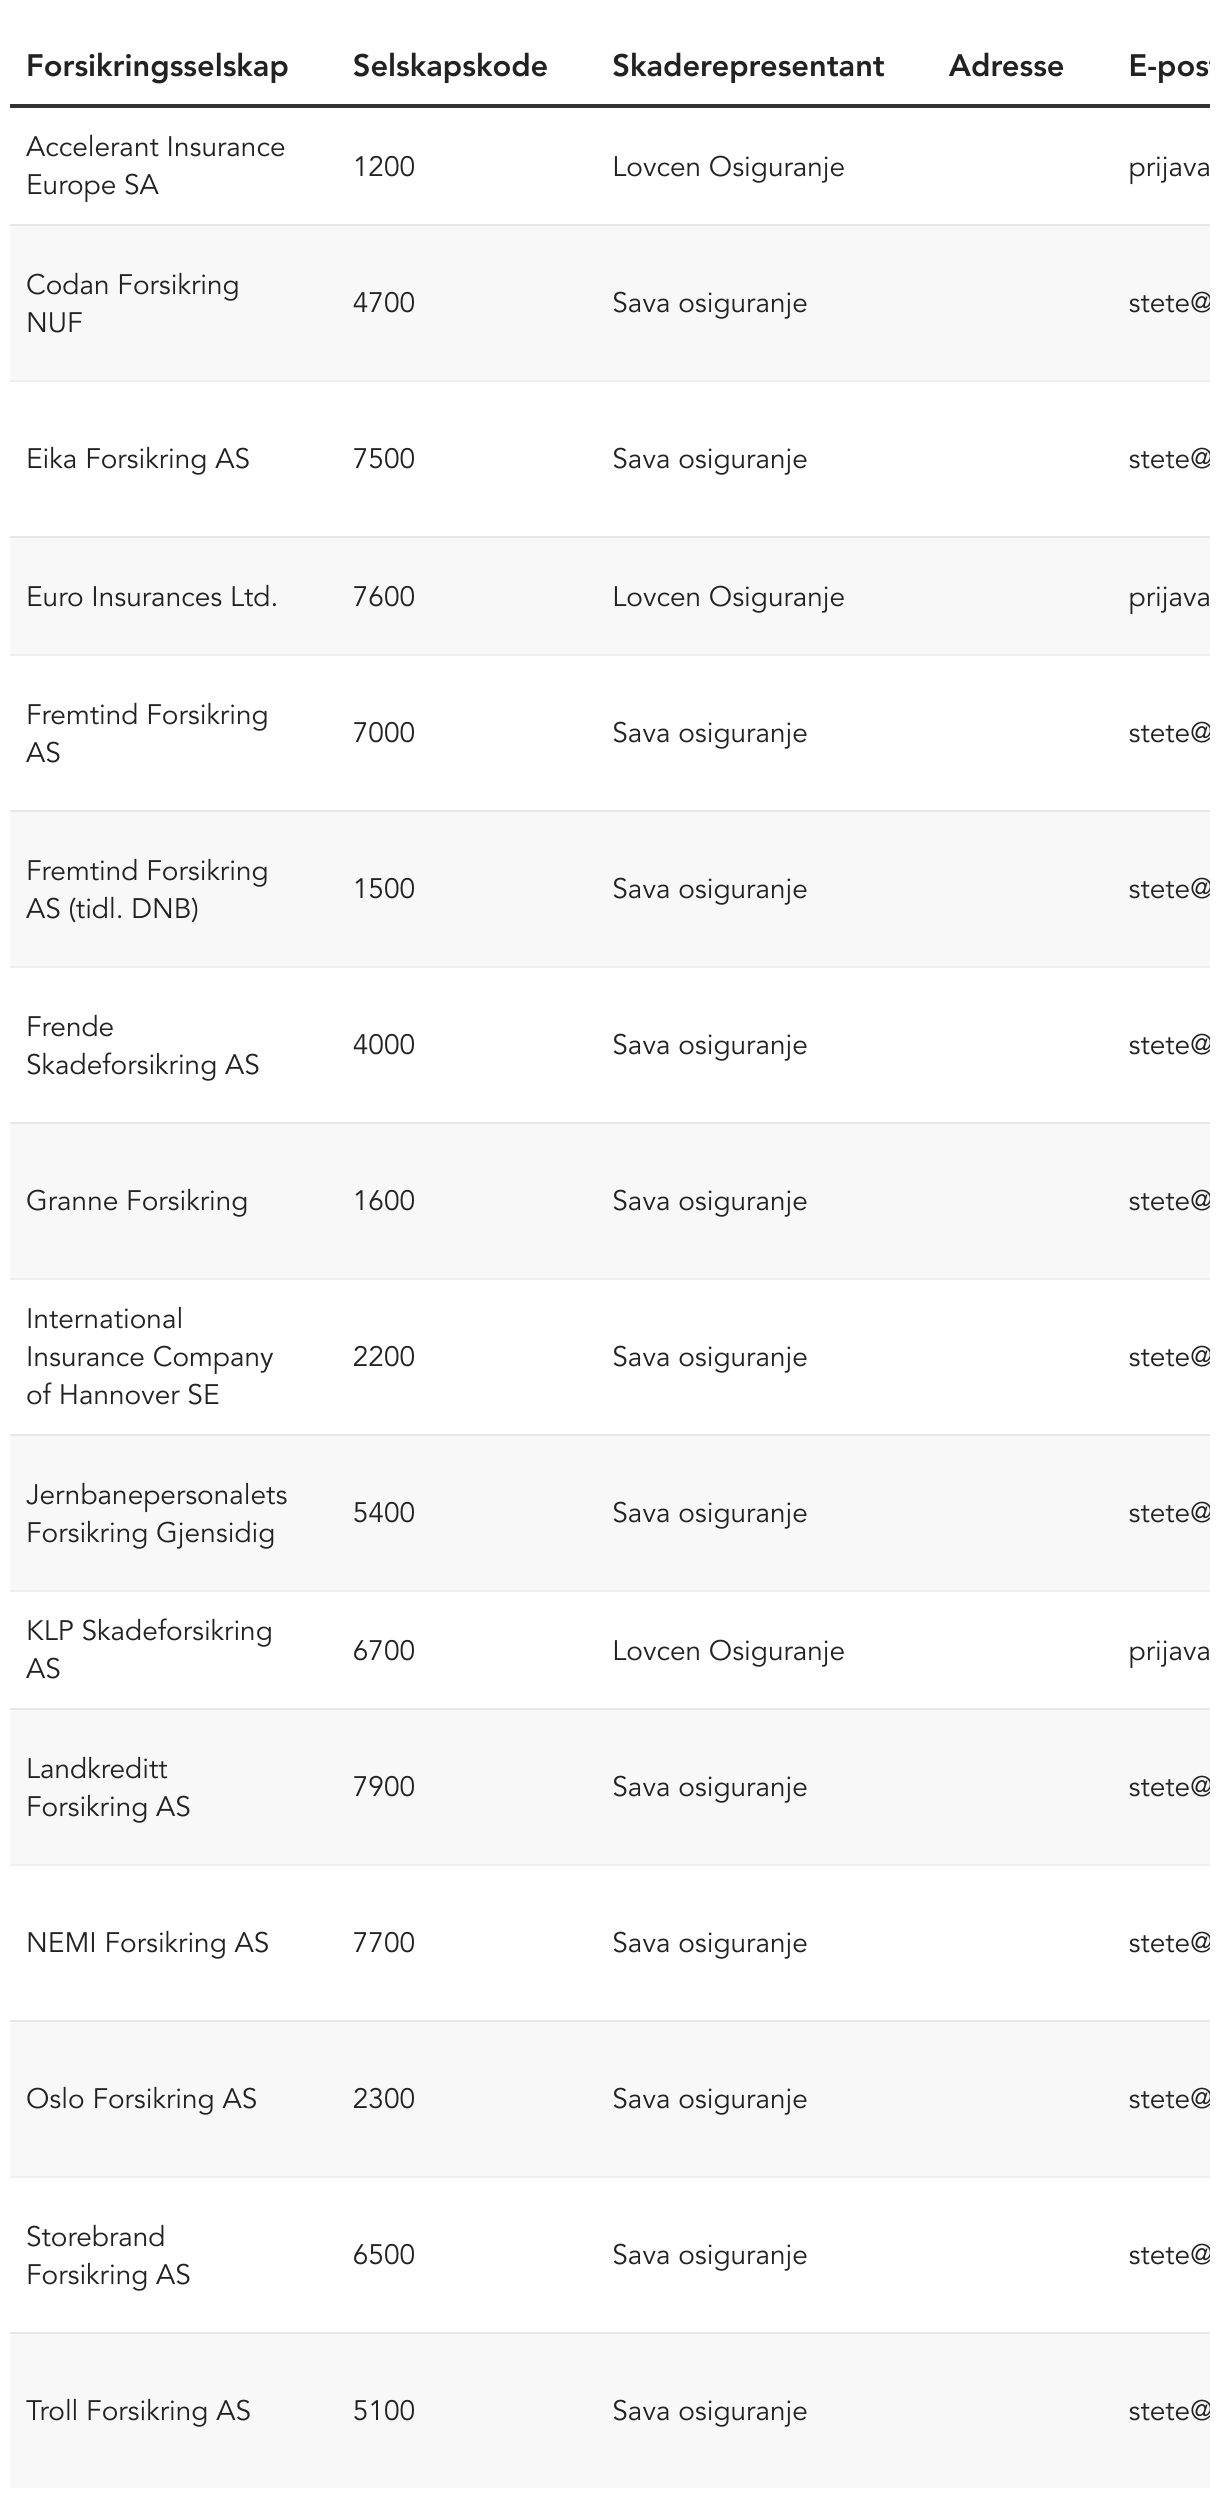Select the Eika Forsikring AS cell
This screenshot has height=2498, width=1220.
138,459
